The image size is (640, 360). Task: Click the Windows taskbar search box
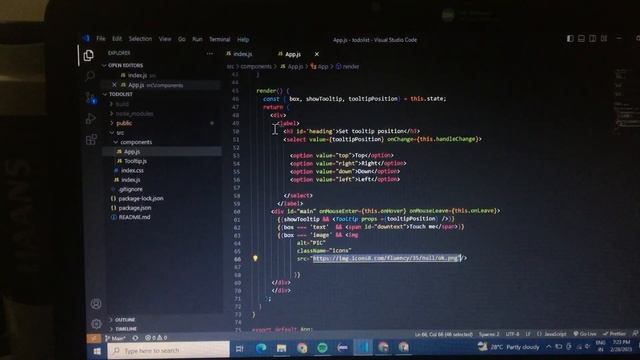tap(168, 350)
